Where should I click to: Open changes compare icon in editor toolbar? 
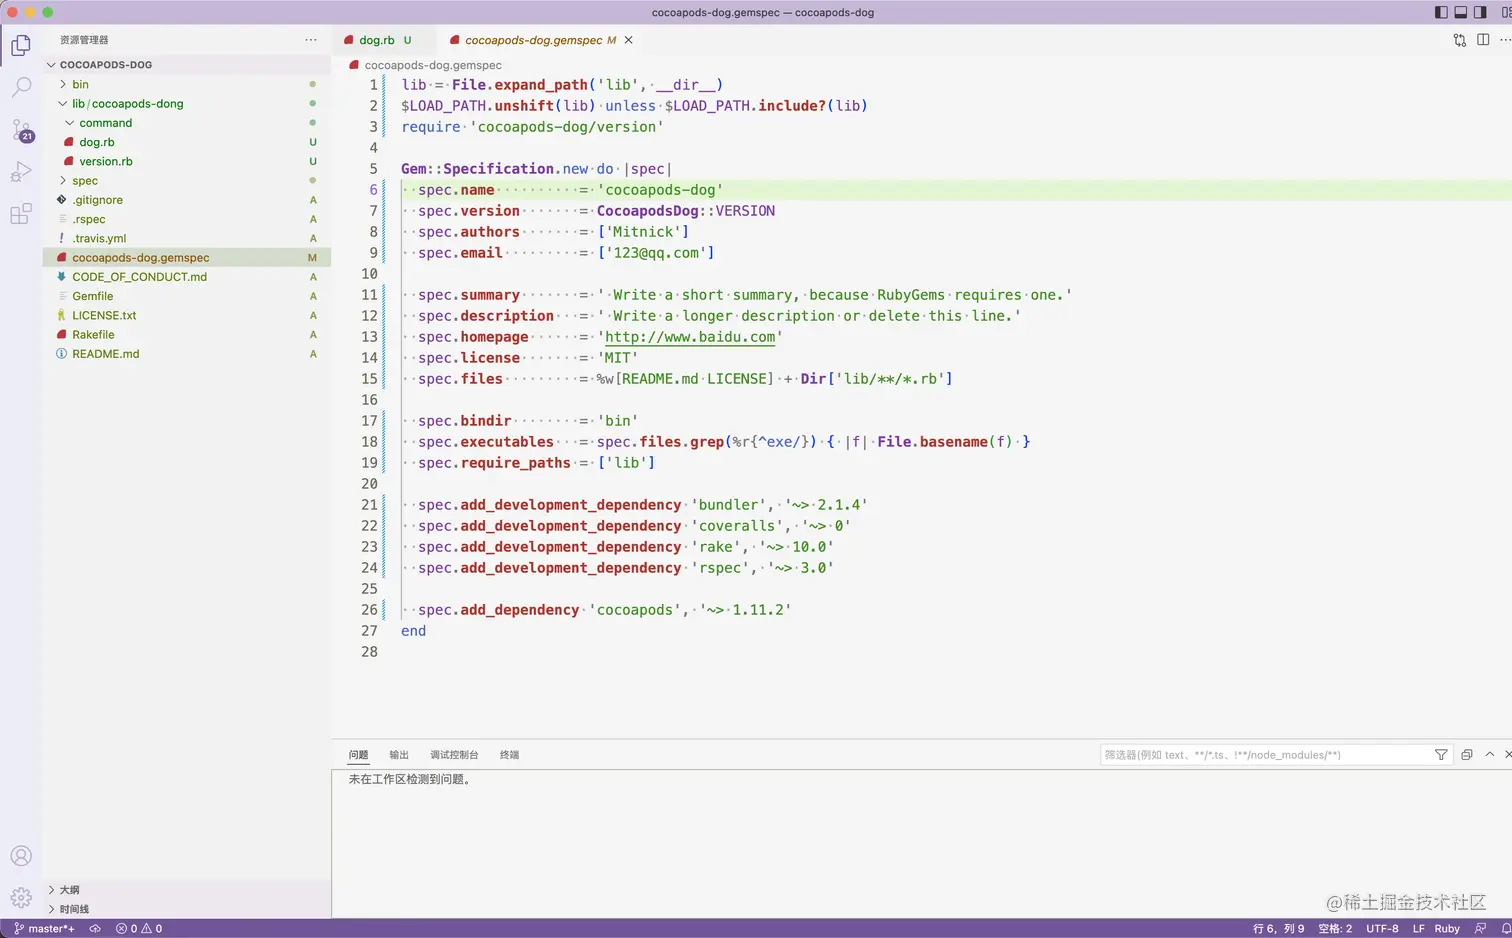pos(1460,40)
